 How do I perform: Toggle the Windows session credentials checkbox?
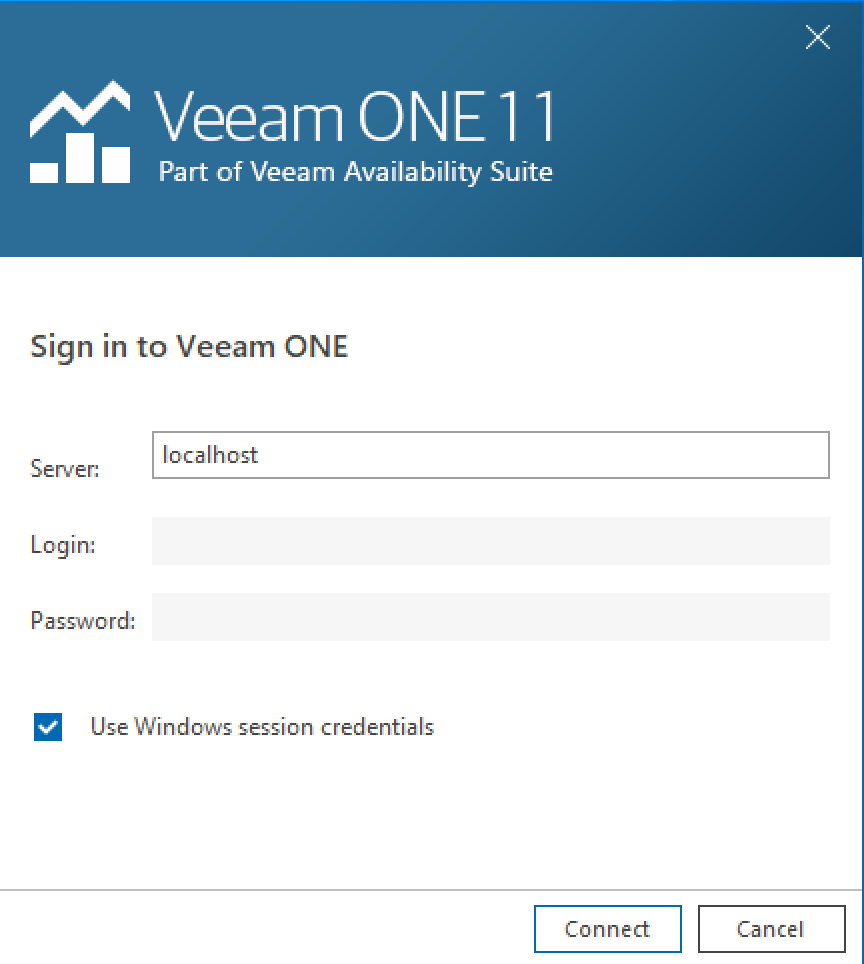point(47,727)
